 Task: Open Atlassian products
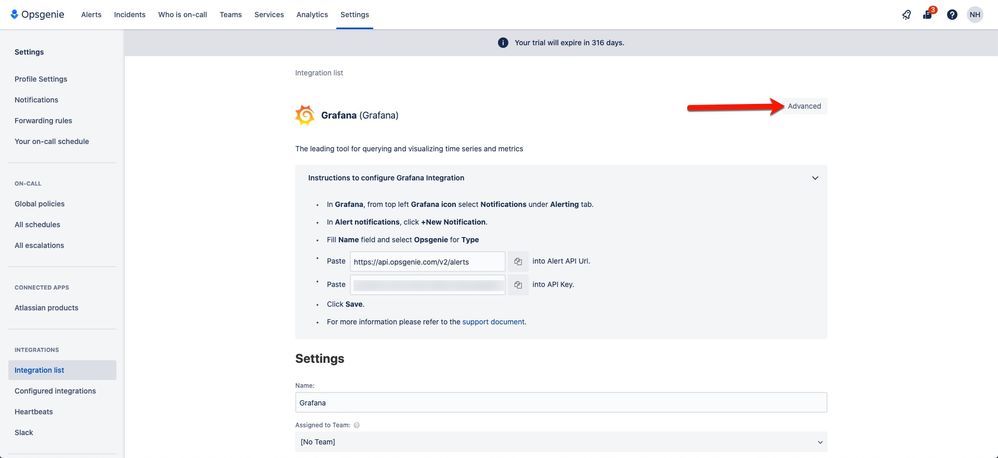46,308
